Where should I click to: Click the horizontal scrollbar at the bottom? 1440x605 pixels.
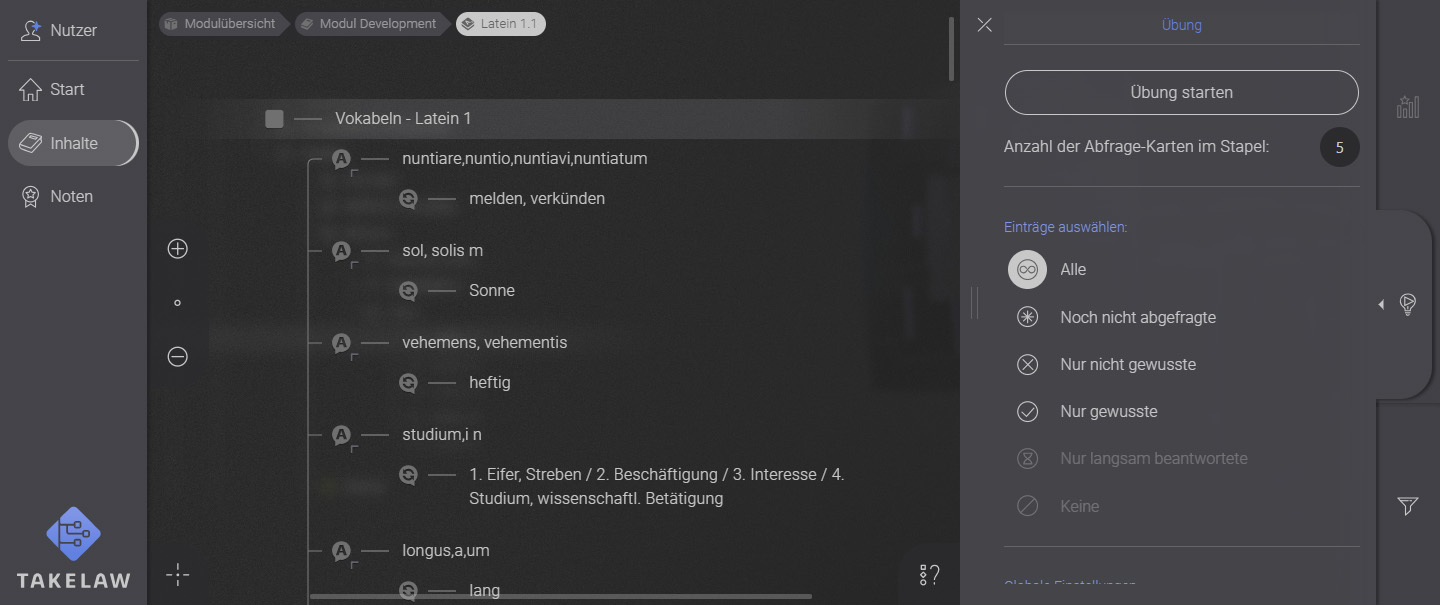tap(560, 595)
